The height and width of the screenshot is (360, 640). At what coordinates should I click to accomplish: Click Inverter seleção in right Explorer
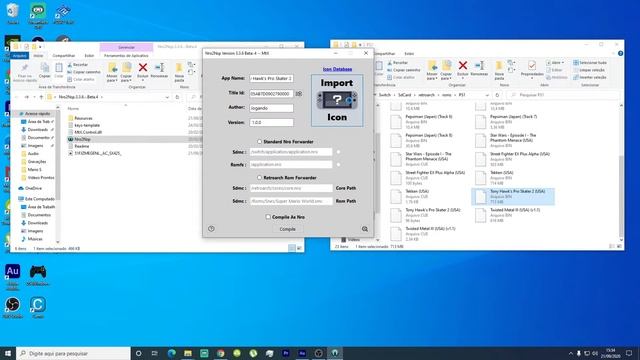[x=590, y=78]
